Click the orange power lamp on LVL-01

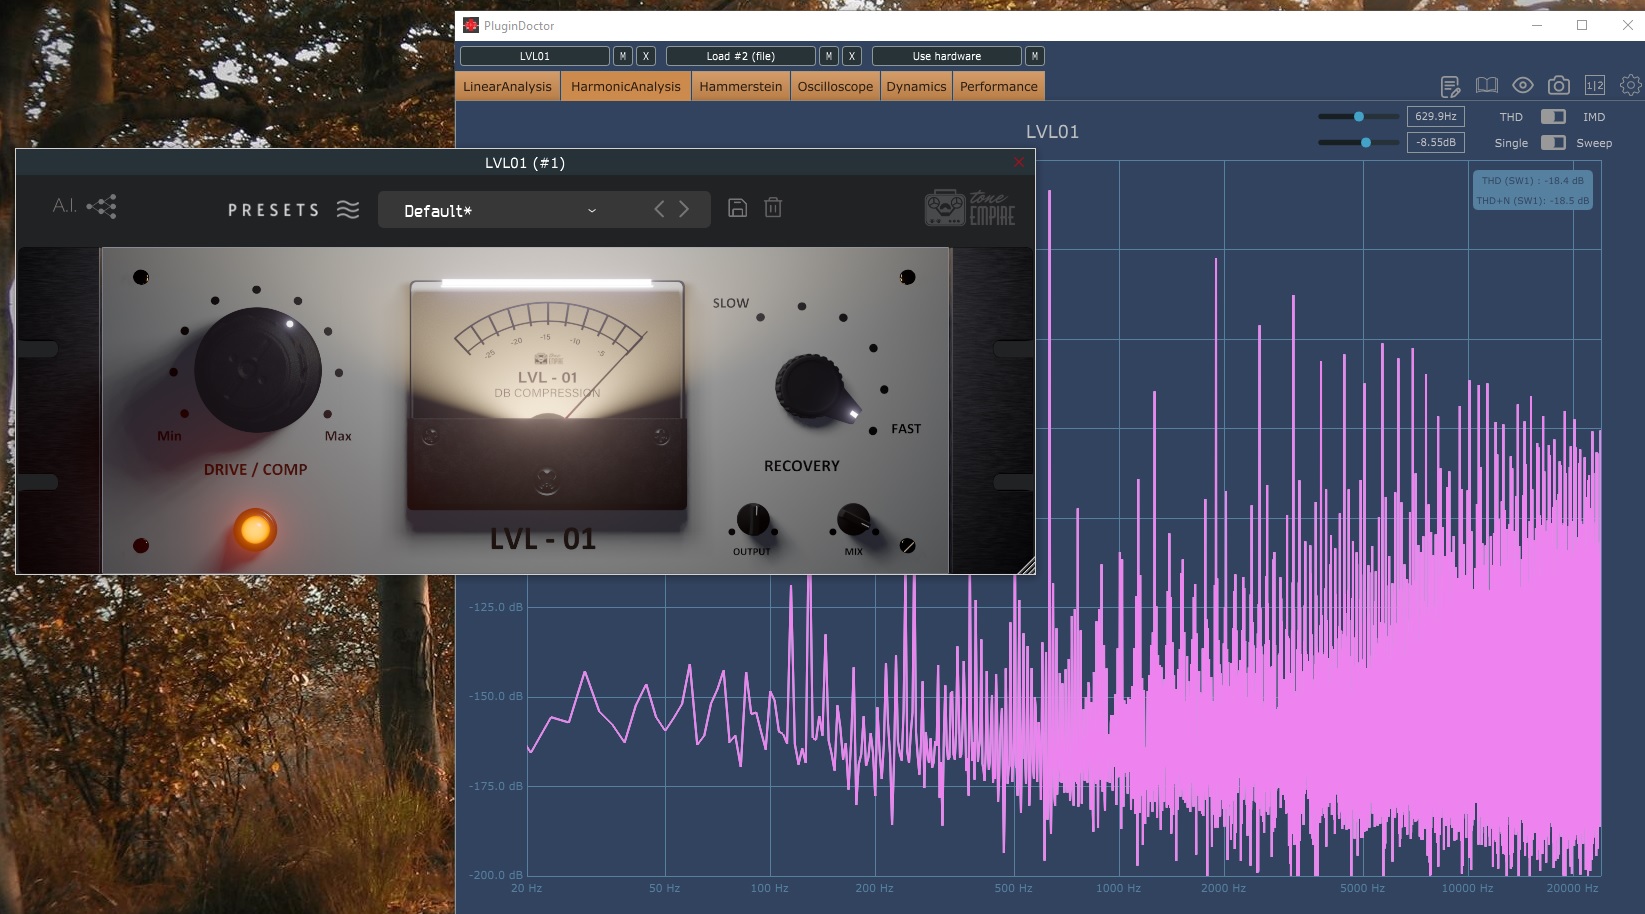pos(255,530)
